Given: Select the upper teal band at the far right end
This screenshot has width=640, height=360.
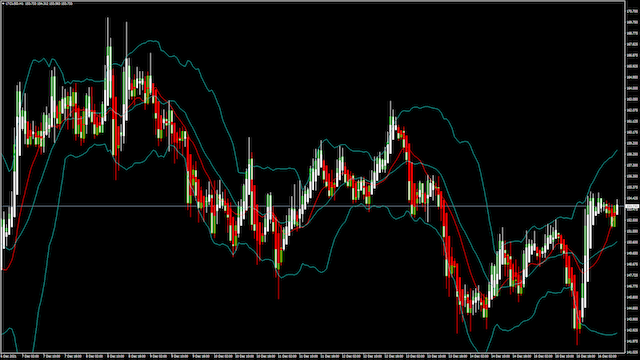Looking at the screenshot, I should (615, 152).
